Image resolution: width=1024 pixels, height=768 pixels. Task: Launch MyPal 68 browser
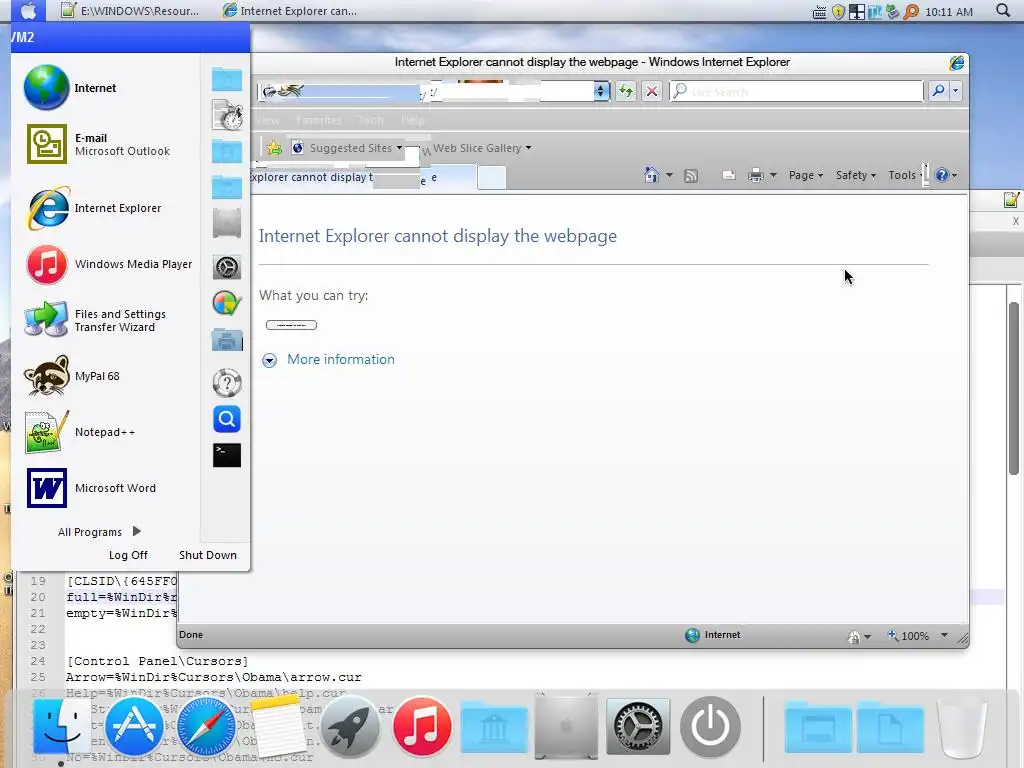[72, 376]
